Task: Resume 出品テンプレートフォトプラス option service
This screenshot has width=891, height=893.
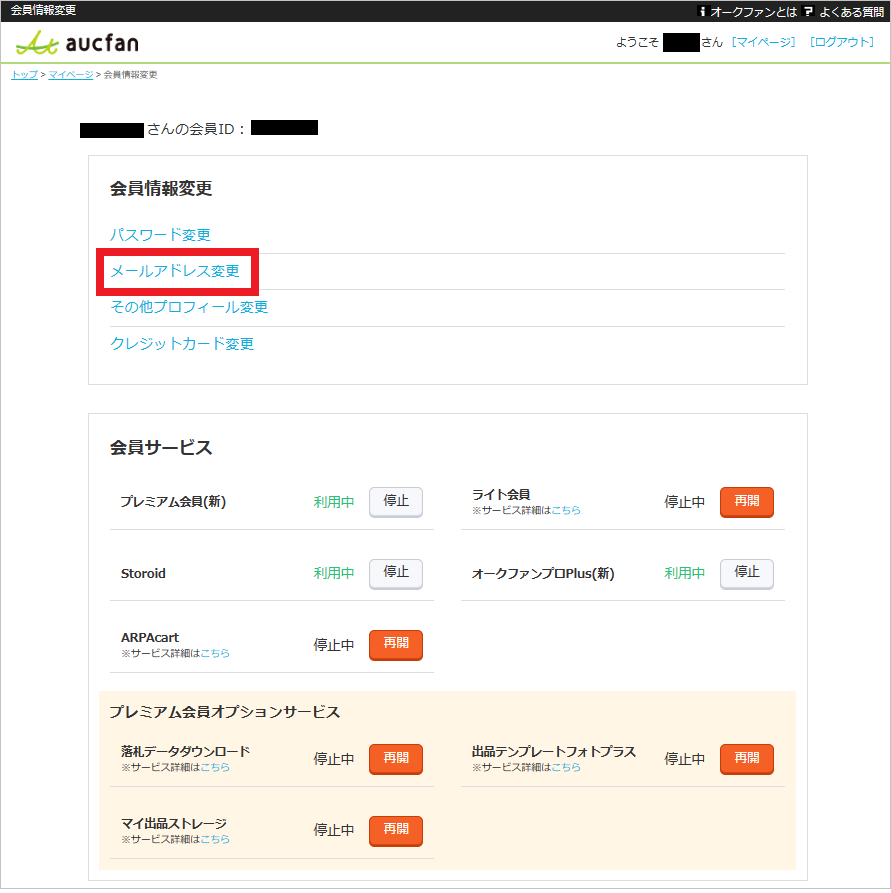Action: tap(746, 759)
